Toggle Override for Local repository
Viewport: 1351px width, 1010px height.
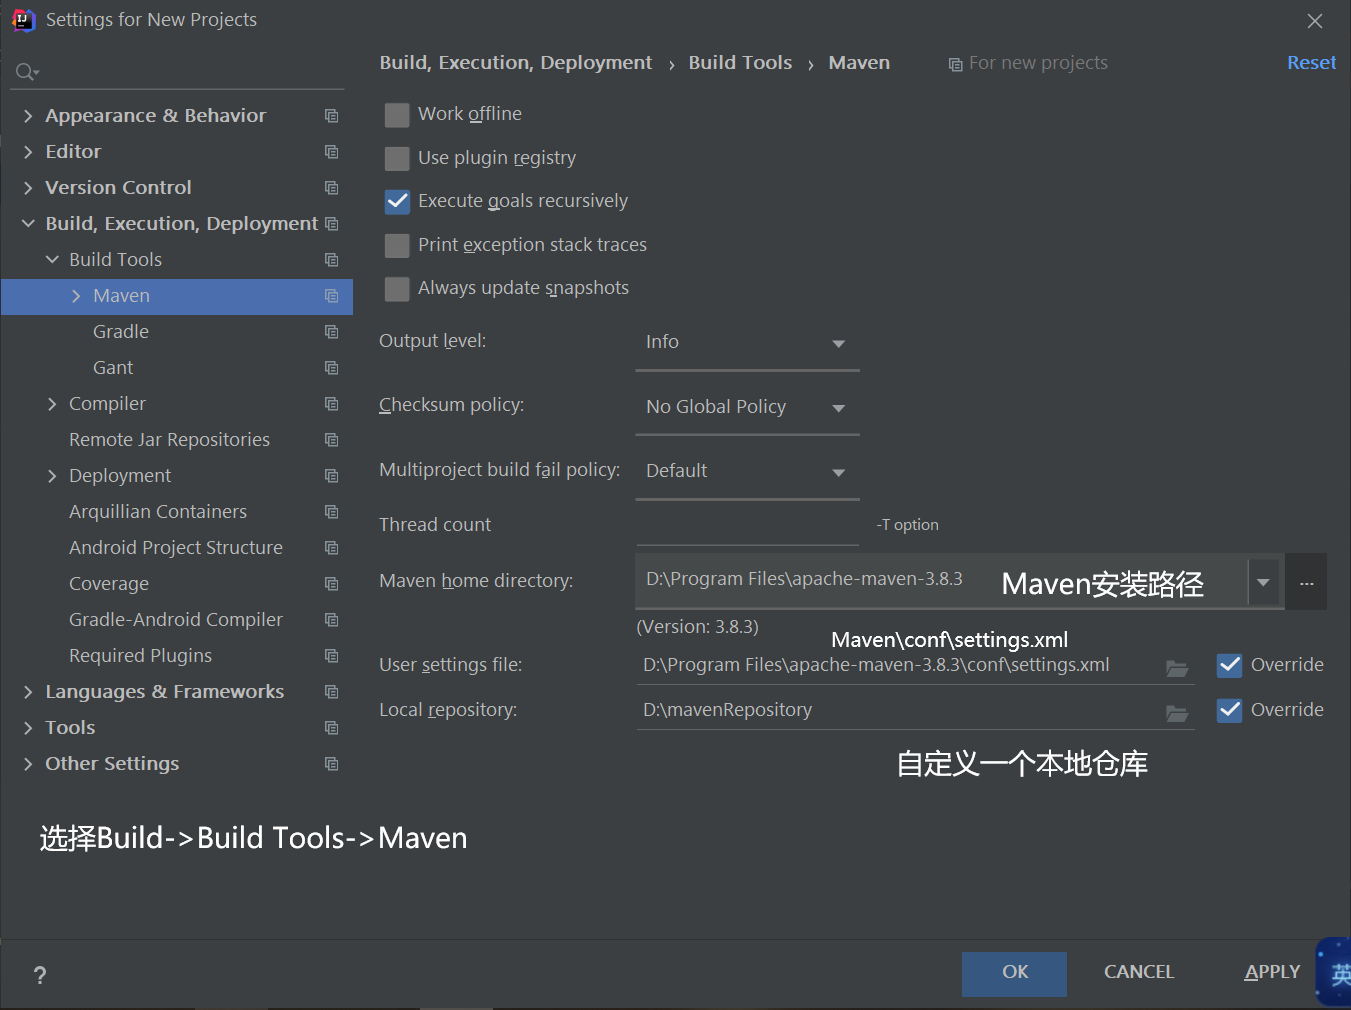pos(1230,710)
